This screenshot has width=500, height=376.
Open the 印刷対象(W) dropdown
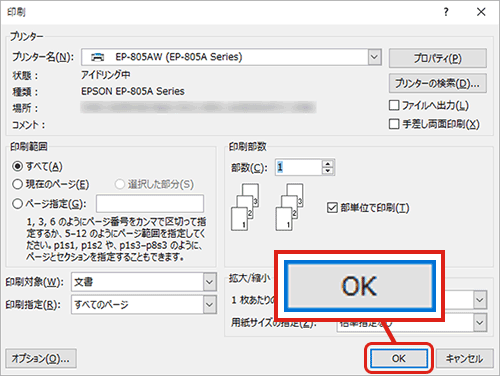click(x=209, y=282)
